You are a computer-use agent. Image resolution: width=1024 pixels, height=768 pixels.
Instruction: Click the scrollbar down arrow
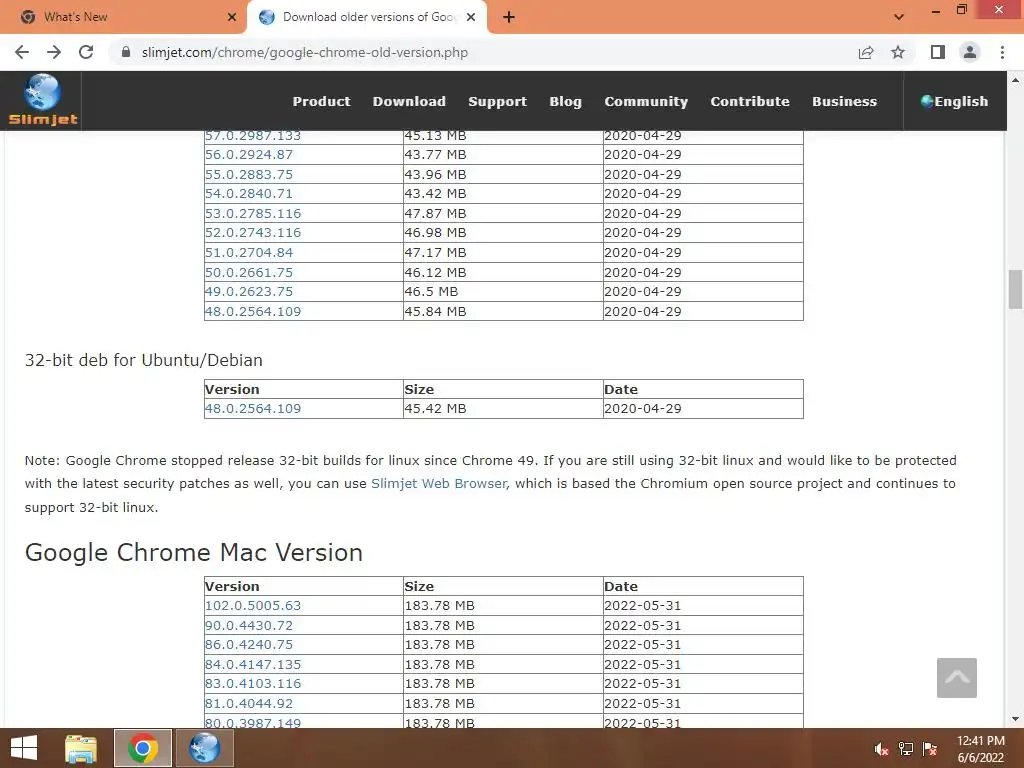pos(1015,719)
